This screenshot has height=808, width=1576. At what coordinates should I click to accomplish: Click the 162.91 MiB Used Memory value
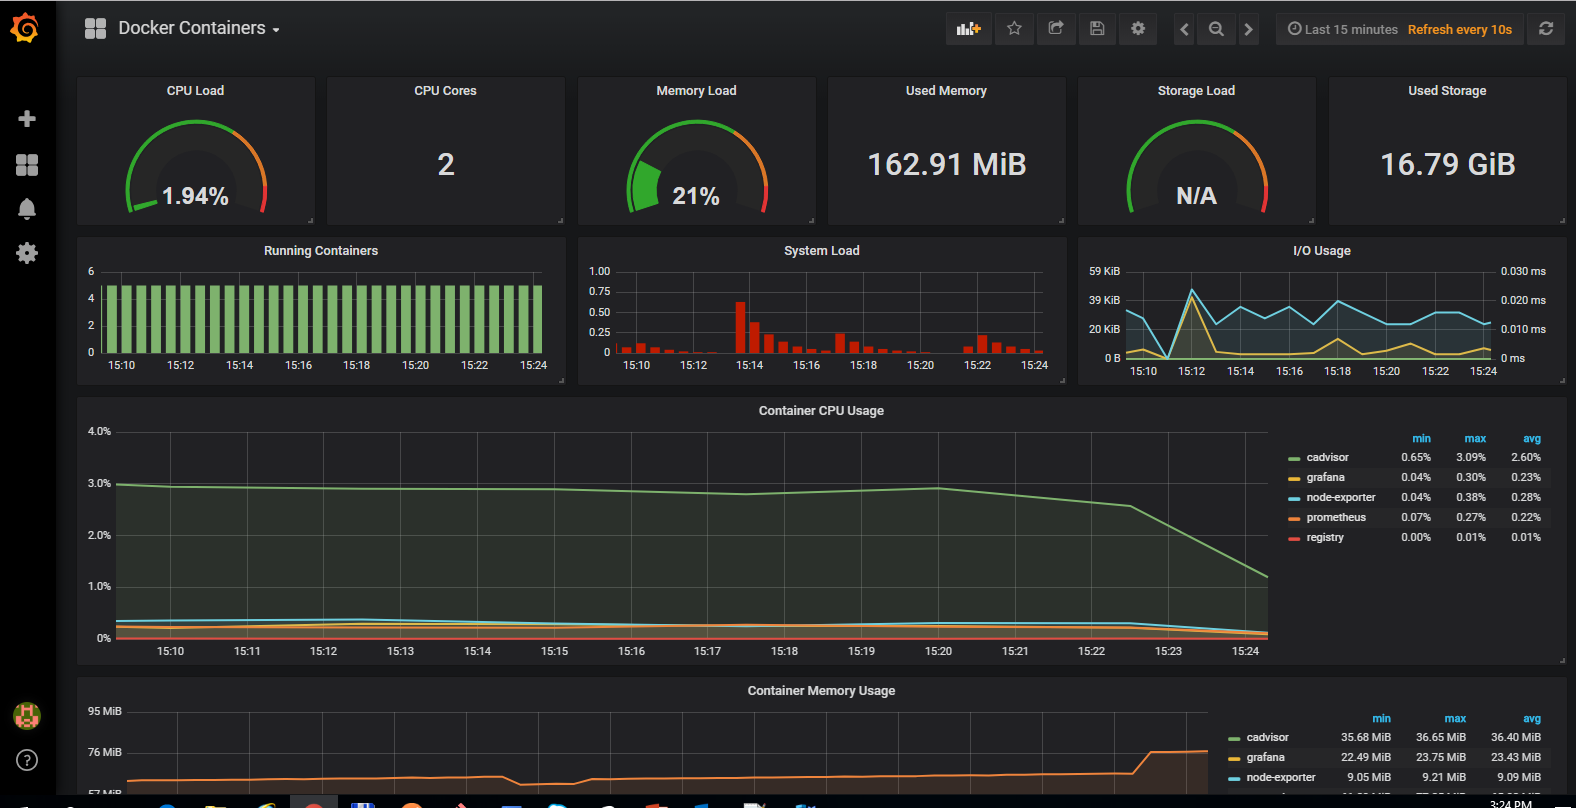click(947, 164)
